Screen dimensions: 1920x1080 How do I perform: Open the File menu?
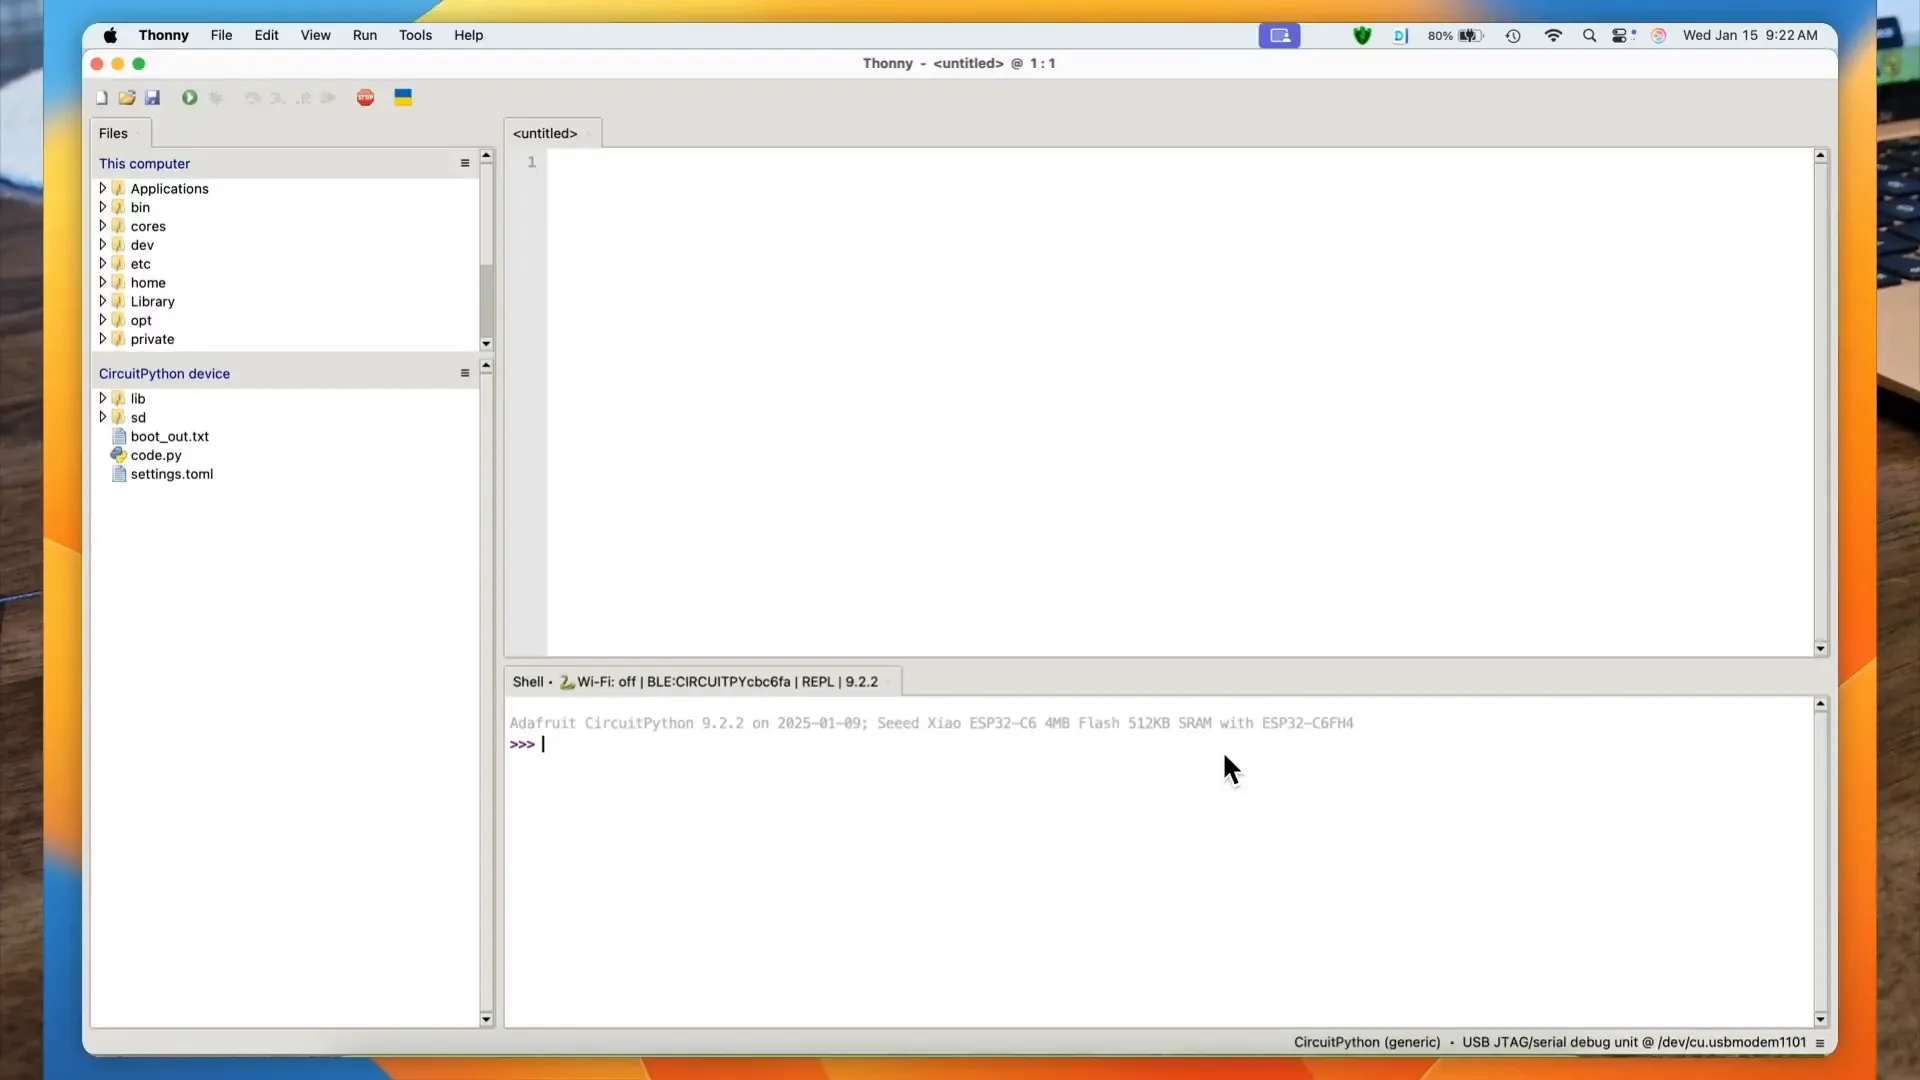[x=221, y=35]
